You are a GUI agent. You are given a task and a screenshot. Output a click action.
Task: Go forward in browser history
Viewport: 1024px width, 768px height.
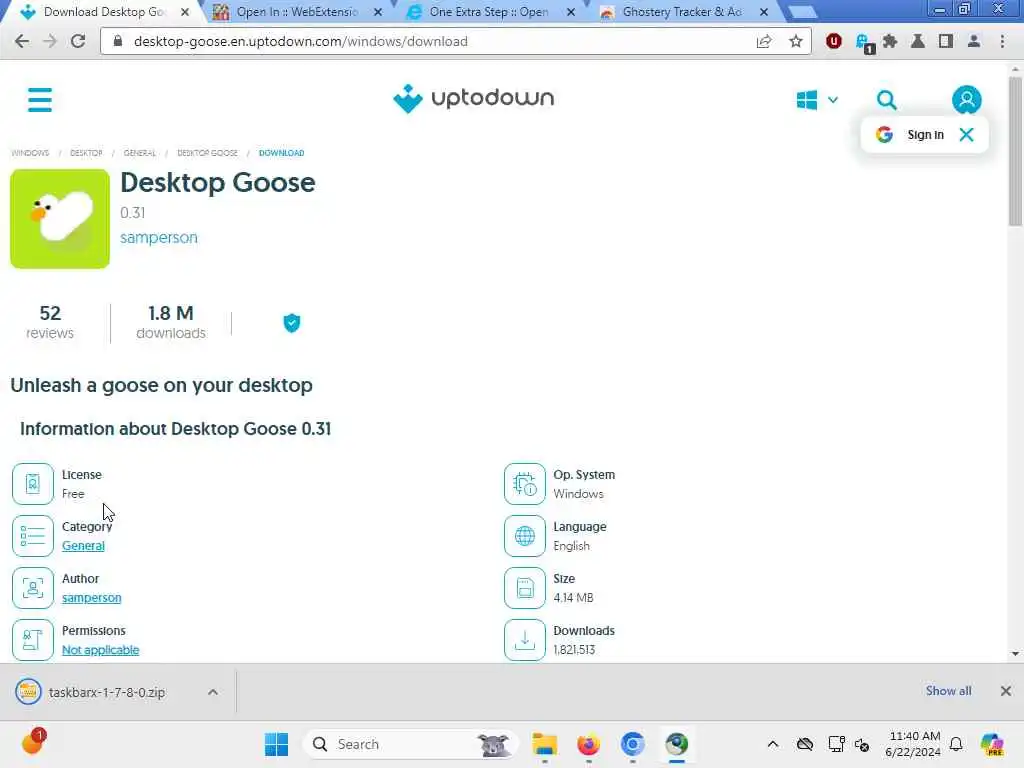[x=50, y=41]
